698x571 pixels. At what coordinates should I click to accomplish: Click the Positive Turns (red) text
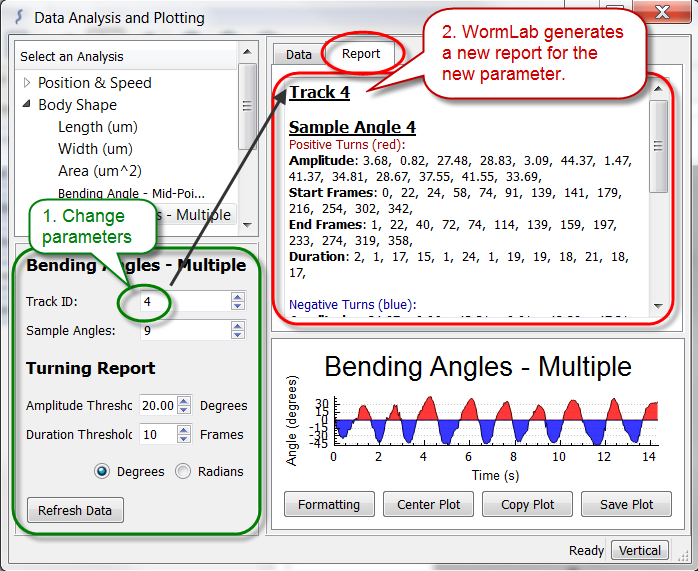coord(347,145)
